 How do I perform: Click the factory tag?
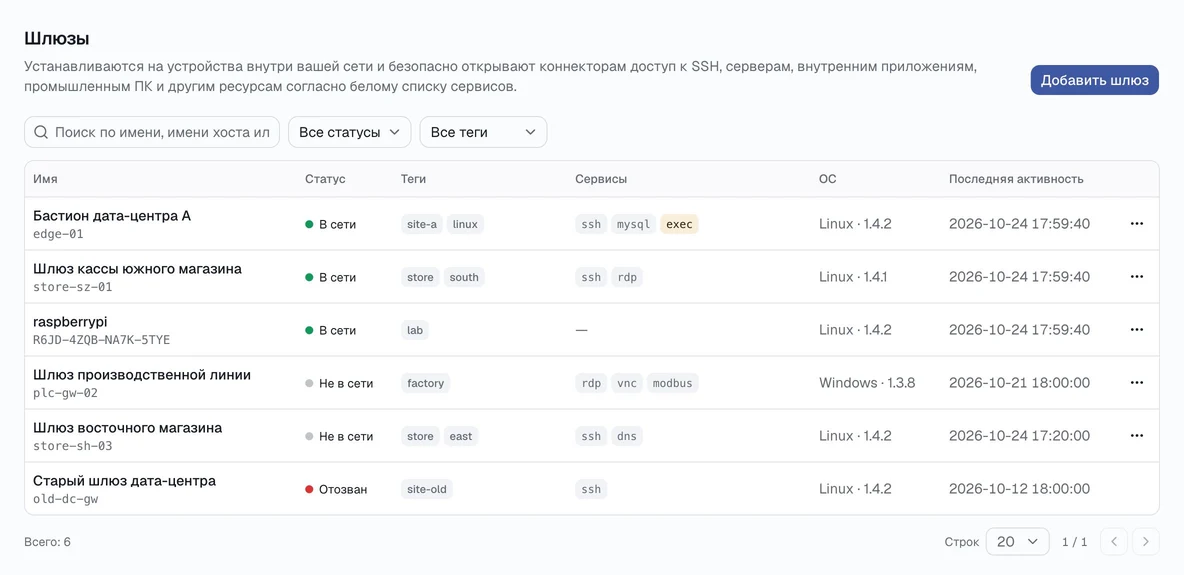point(426,383)
